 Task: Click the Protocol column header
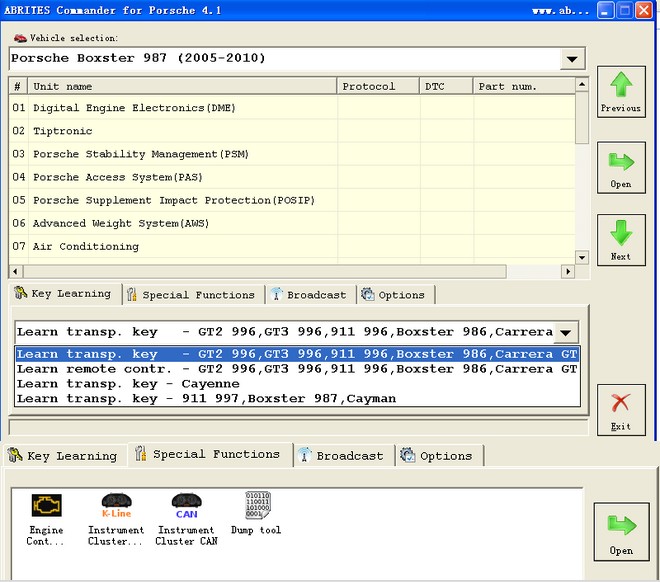377,87
